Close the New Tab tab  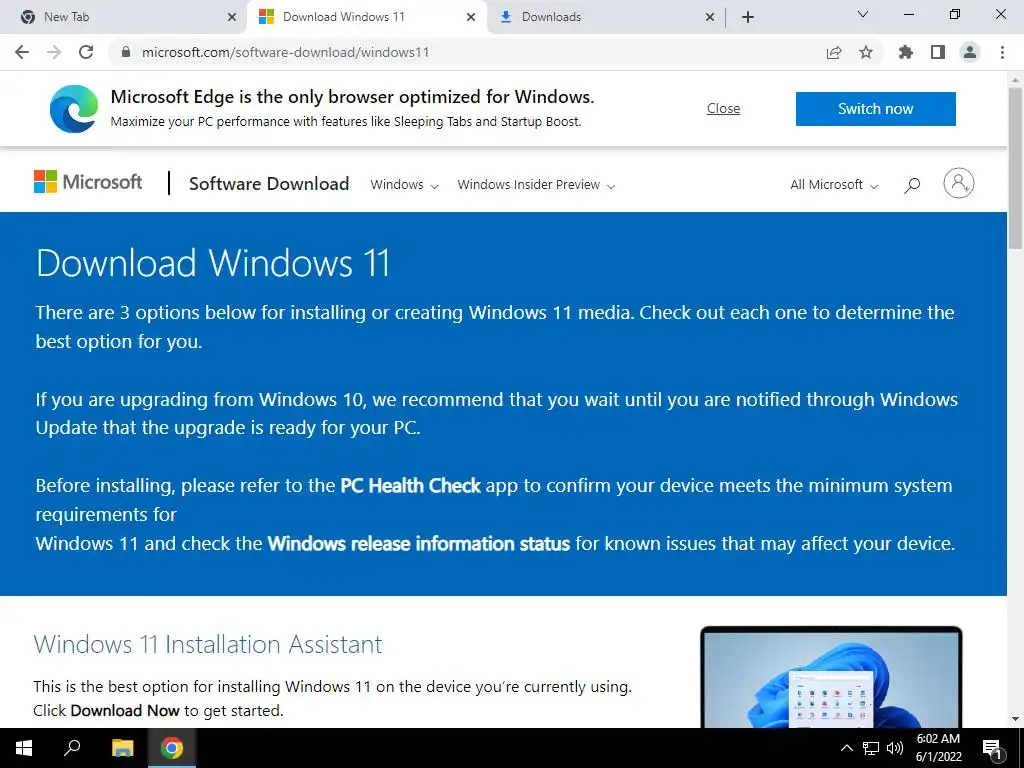pos(232,17)
